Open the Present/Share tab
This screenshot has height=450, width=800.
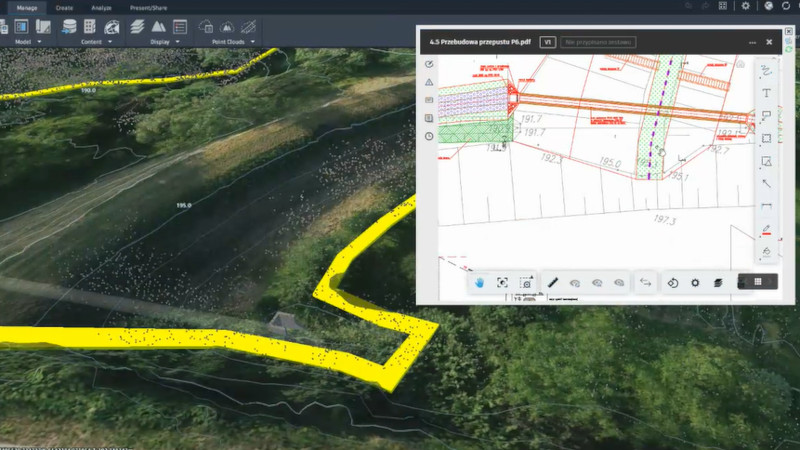pyautogui.click(x=148, y=7)
